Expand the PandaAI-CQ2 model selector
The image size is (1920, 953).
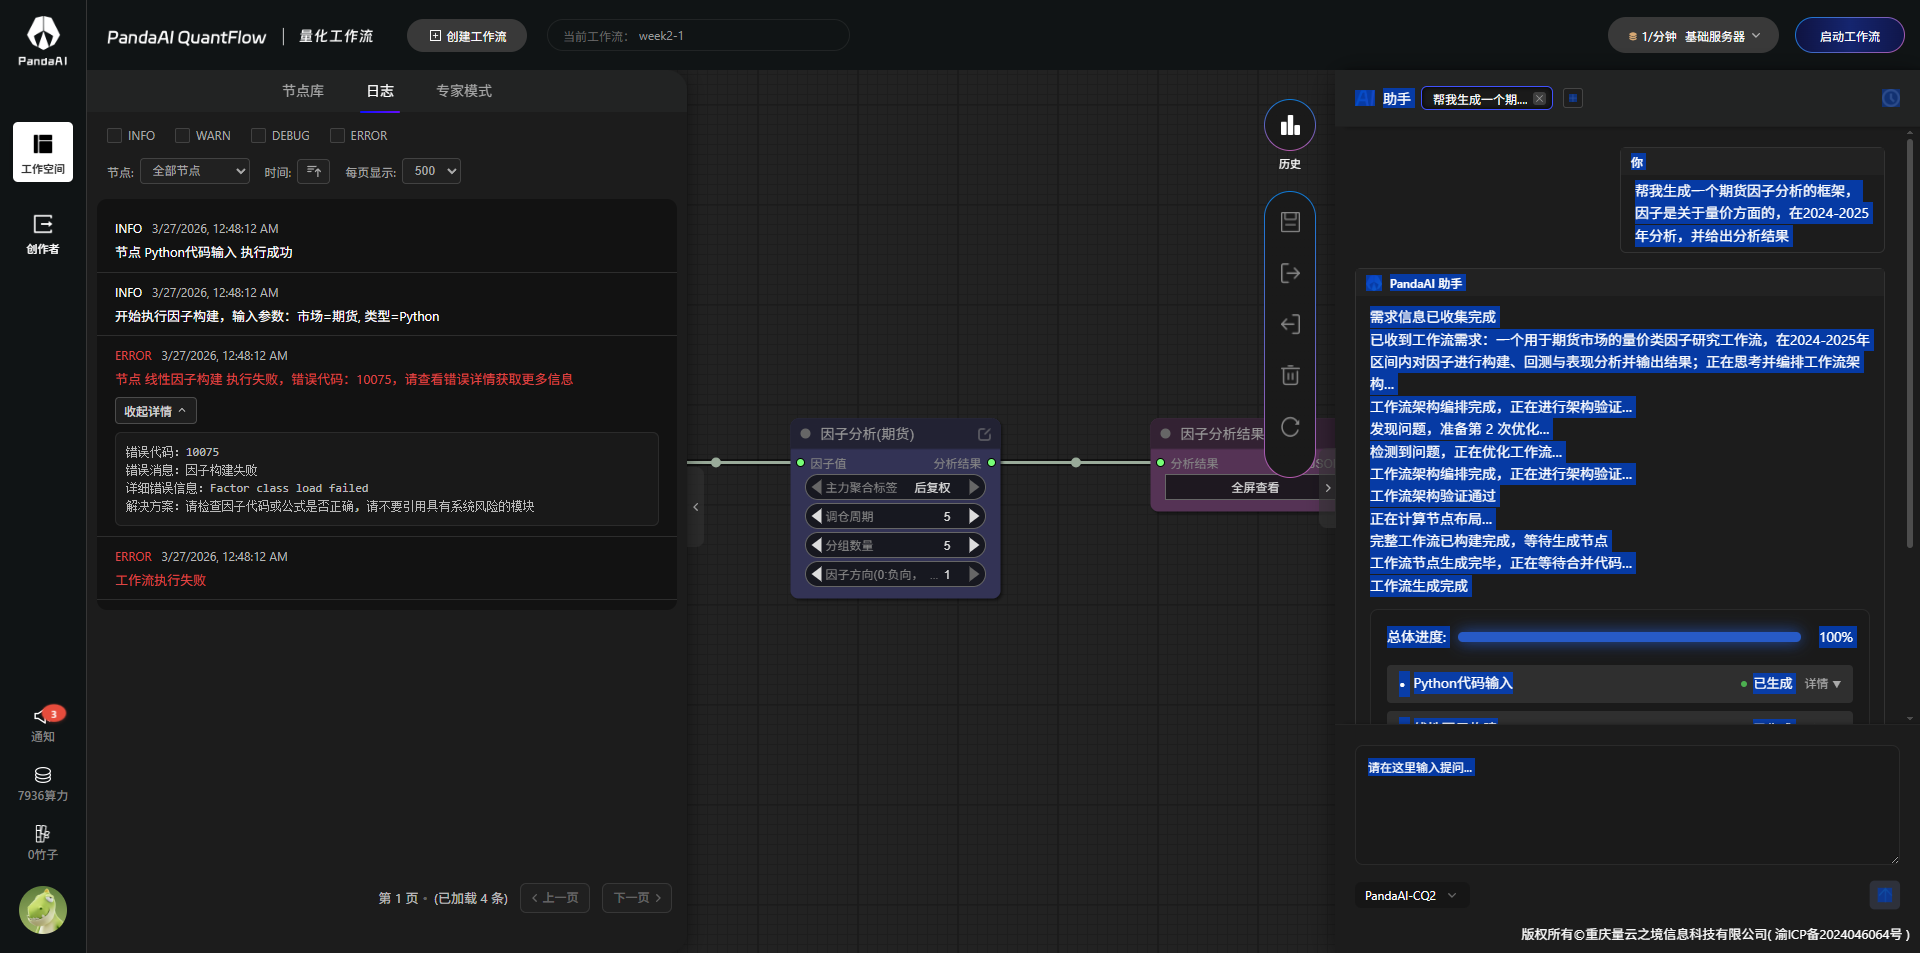click(x=1410, y=896)
